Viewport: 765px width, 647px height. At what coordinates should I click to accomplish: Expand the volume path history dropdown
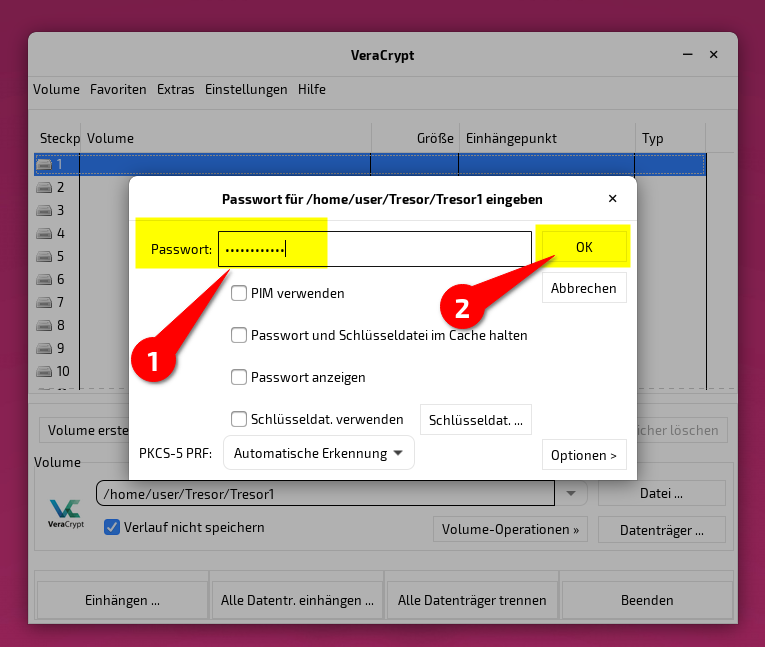(x=571, y=493)
